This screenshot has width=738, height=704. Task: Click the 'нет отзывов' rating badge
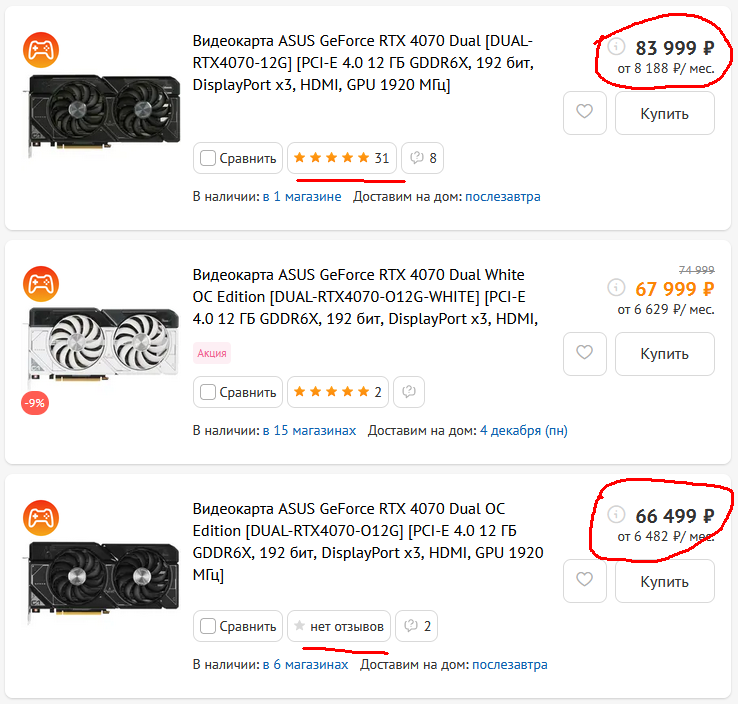[340, 626]
